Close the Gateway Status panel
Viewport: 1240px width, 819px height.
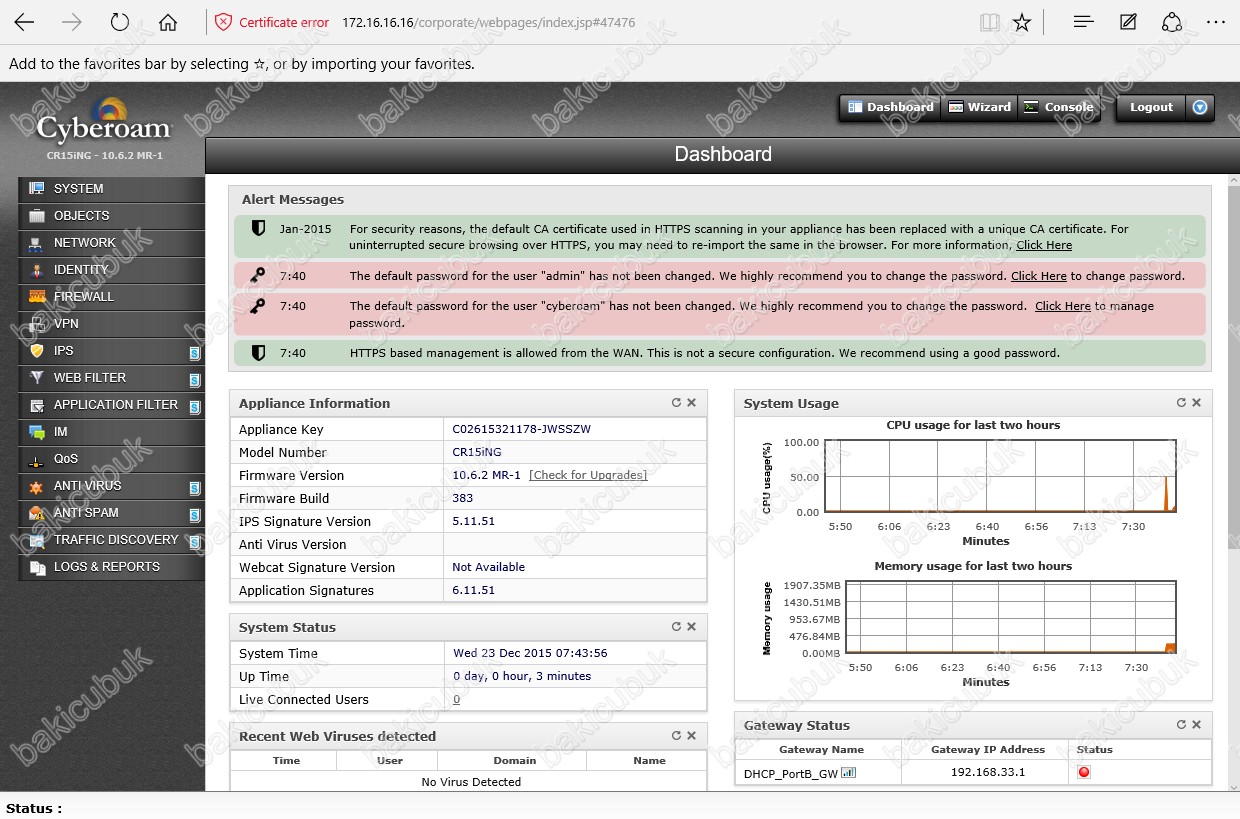pos(1197,724)
